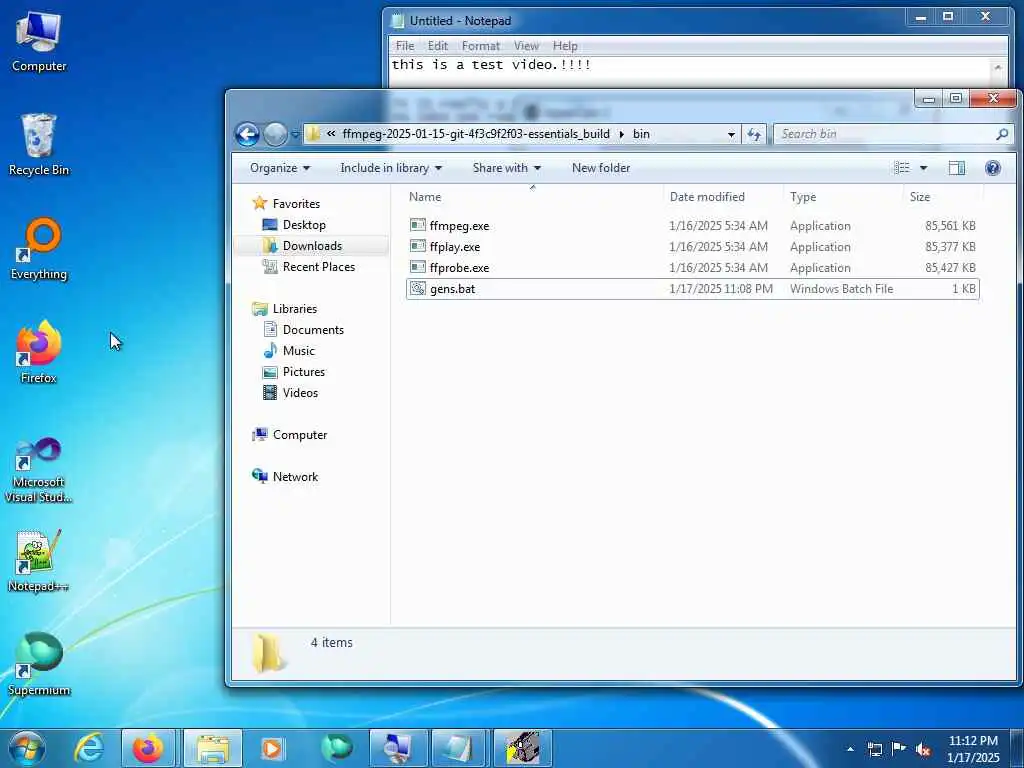Expand the address bar history dropdown

point(731,135)
